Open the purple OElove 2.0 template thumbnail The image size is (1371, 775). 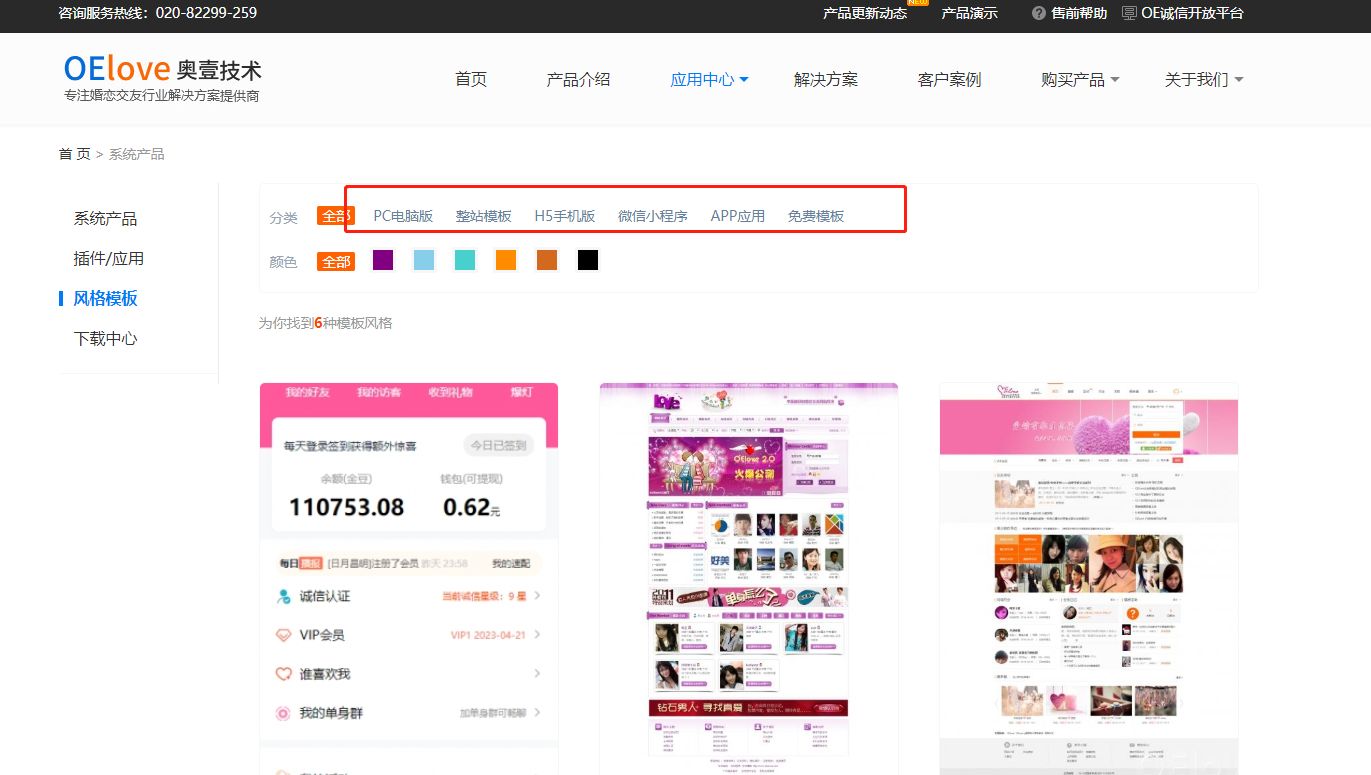point(749,579)
